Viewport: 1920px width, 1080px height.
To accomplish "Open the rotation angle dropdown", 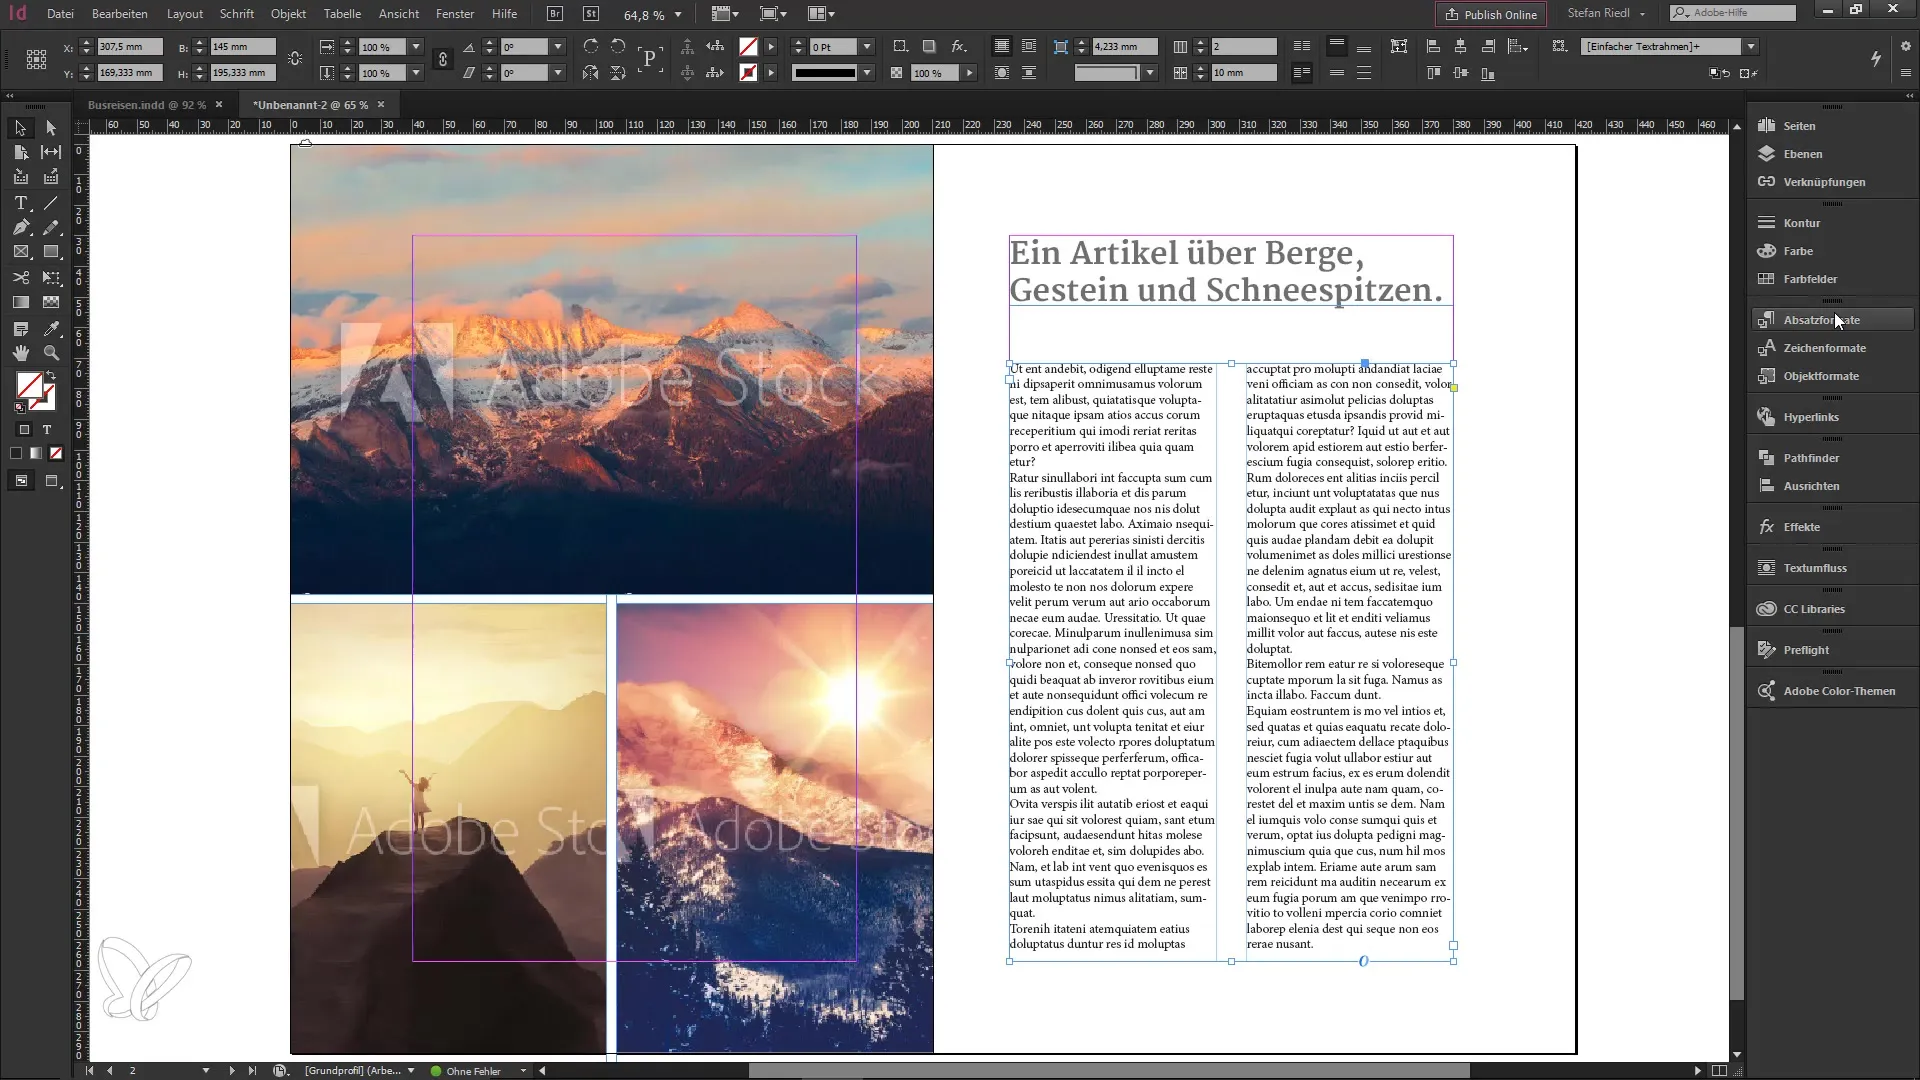I will click(x=558, y=47).
